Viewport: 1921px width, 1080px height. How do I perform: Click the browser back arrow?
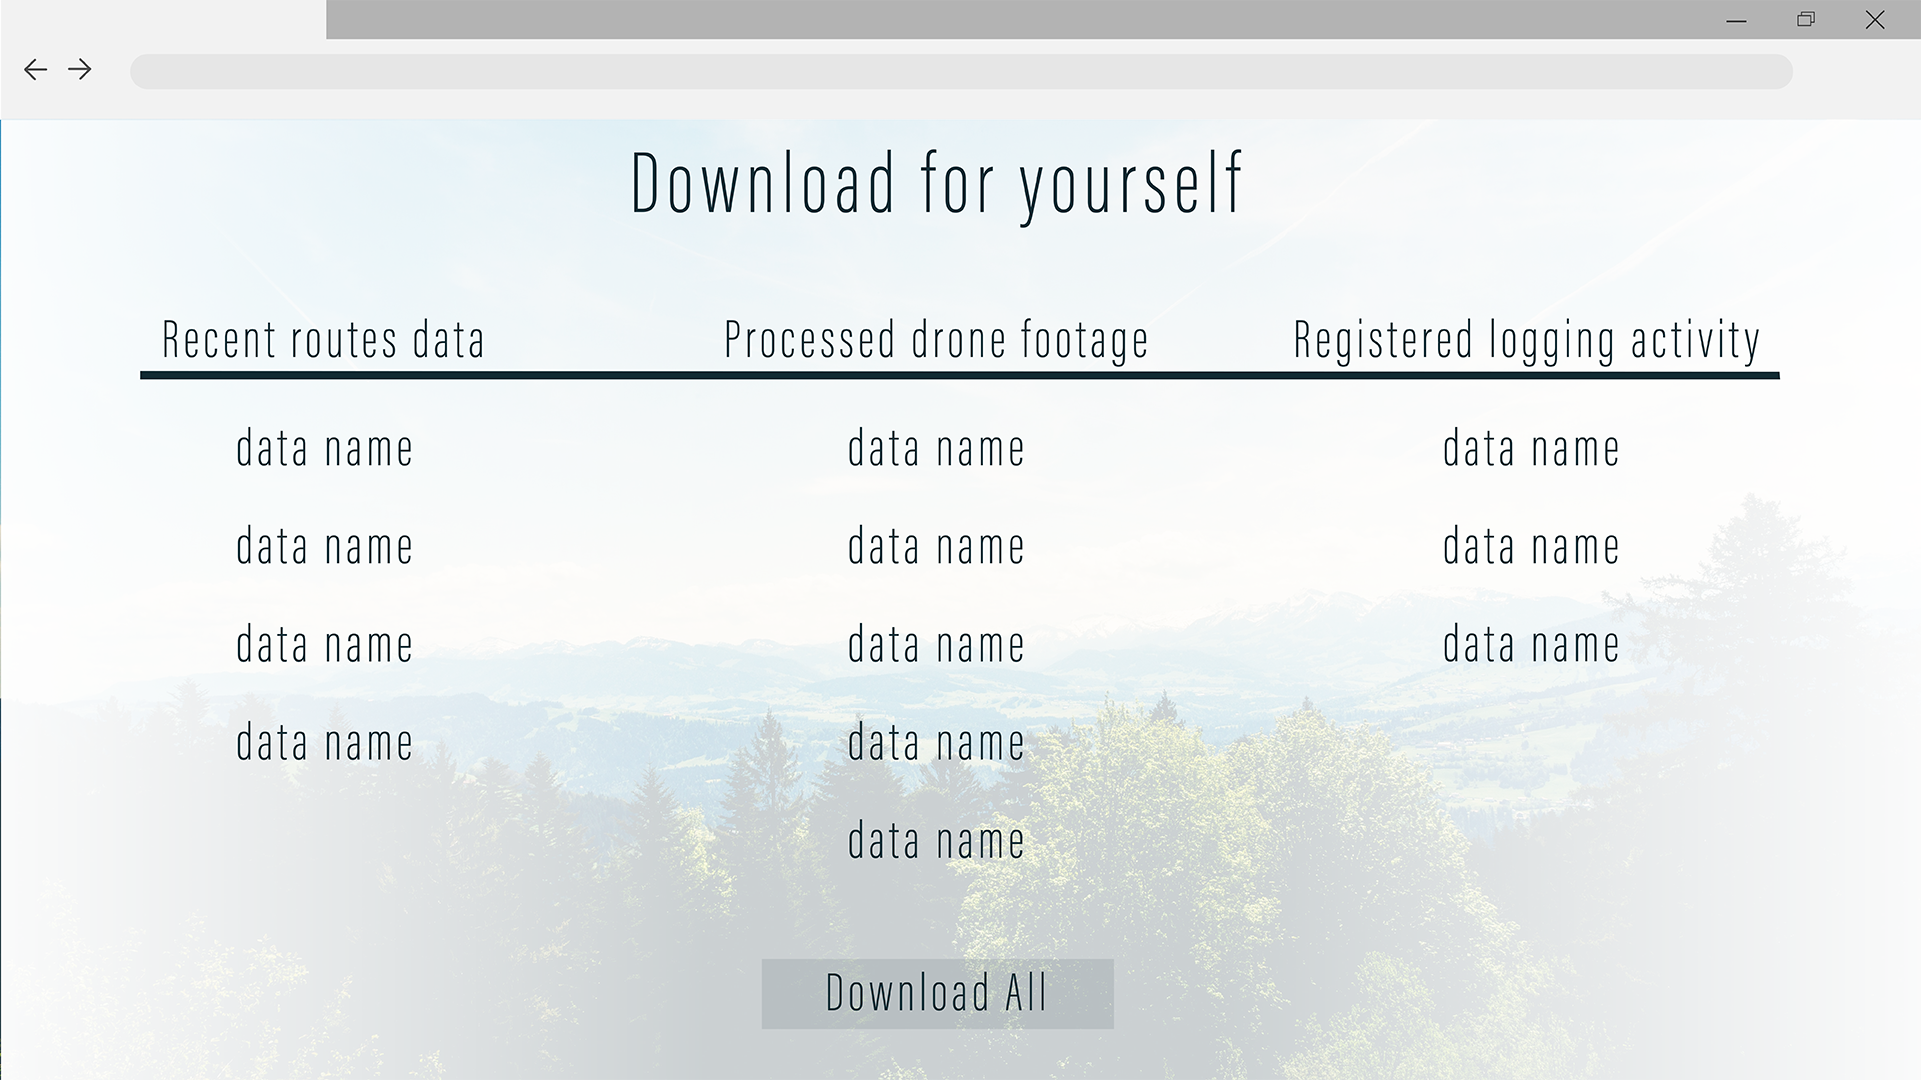(36, 69)
